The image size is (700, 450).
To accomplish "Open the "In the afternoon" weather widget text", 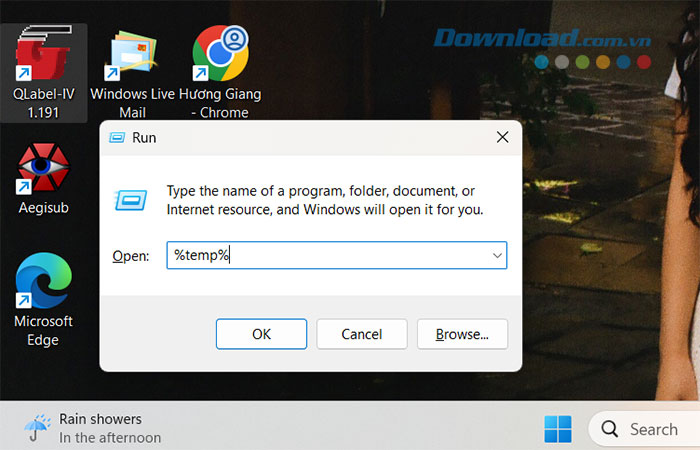I will (x=110, y=438).
